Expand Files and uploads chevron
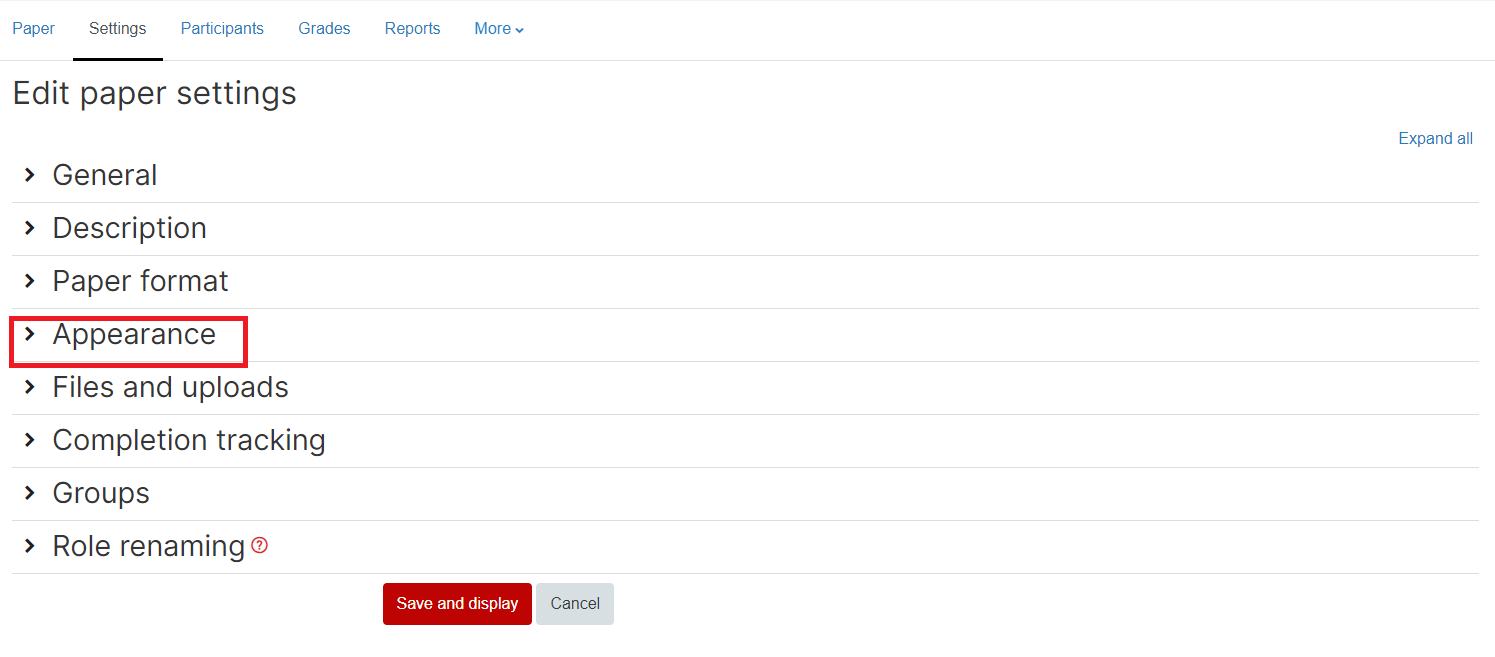The width and height of the screenshot is (1495, 657). coord(30,387)
